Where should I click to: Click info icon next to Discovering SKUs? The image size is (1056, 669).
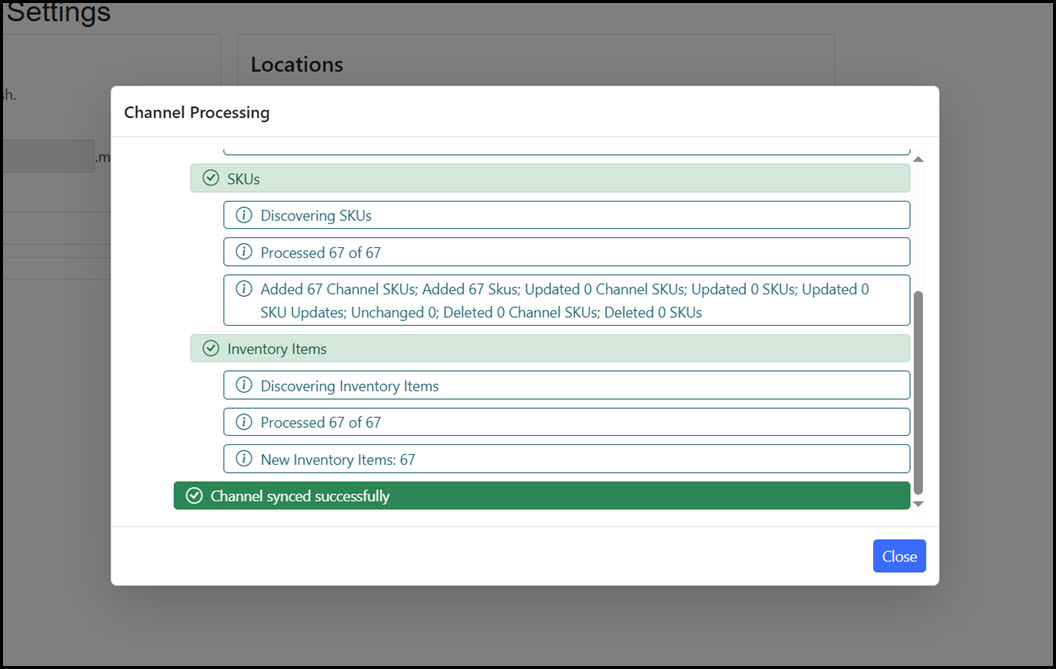[243, 215]
